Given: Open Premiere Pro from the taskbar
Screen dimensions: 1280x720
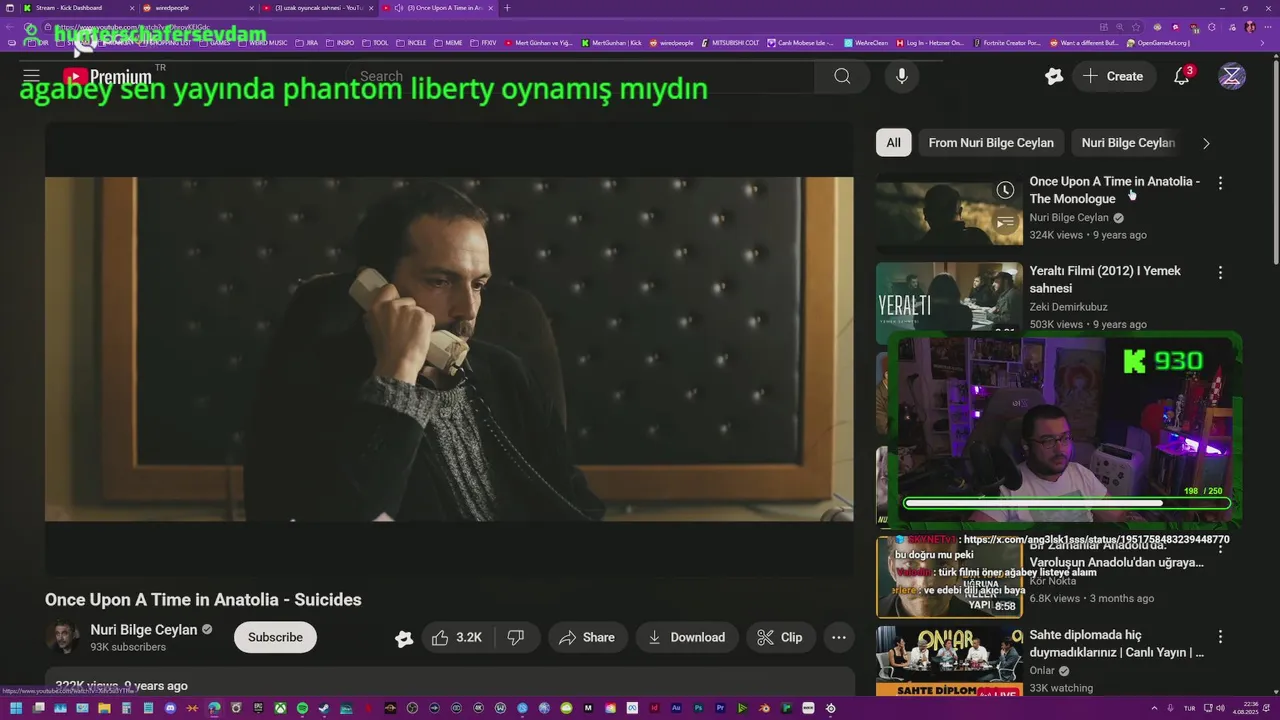Looking at the screenshot, I should [720, 708].
